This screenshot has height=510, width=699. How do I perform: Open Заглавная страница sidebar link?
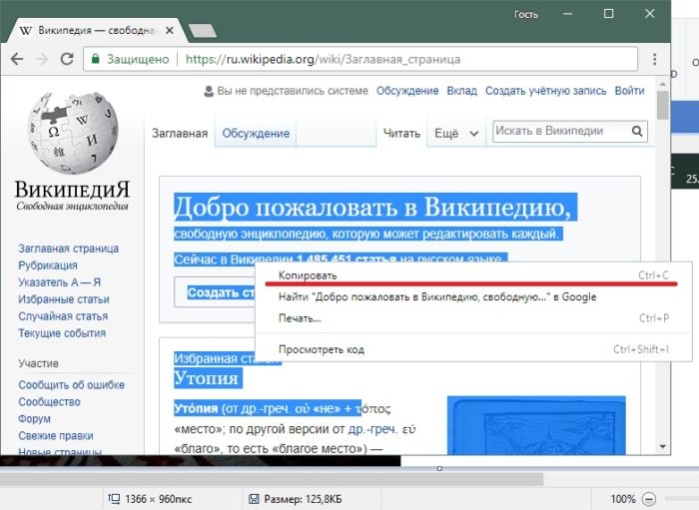[69, 248]
